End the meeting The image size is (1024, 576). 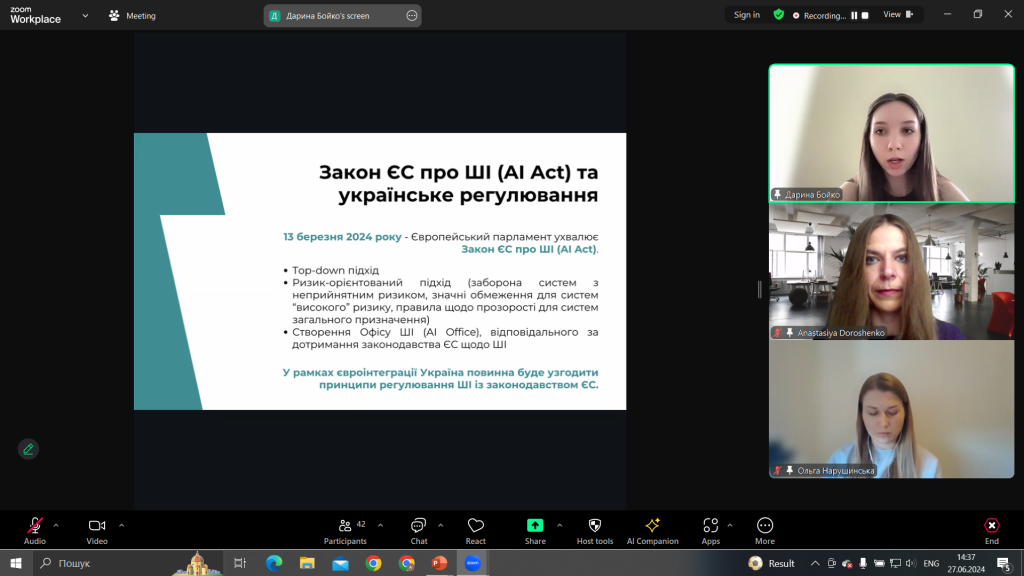coord(991,531)
